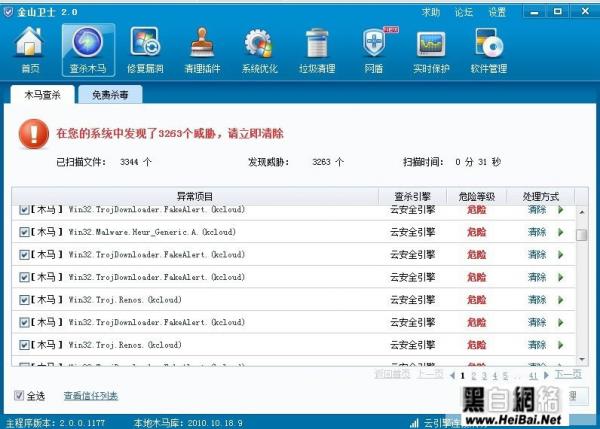Sort by the 异常项目 column header

(x=195, y=197)
